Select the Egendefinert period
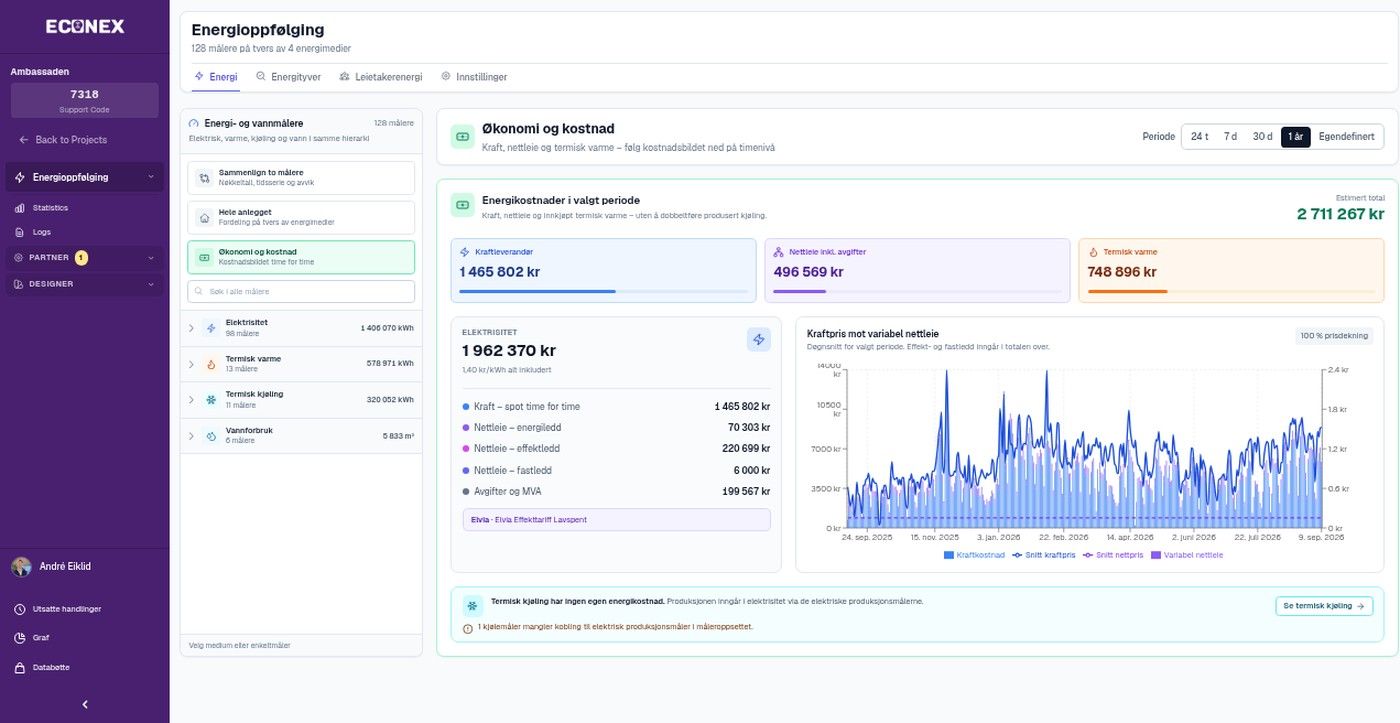 coord(1346,137)
